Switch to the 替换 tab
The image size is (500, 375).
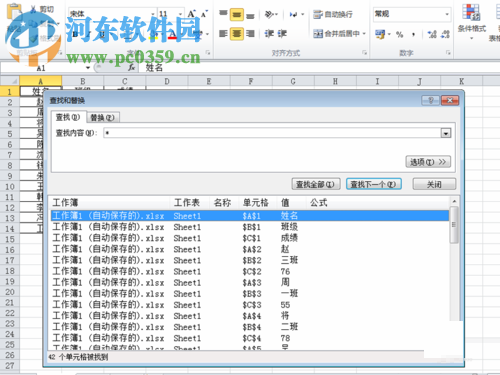pos(102,117)
